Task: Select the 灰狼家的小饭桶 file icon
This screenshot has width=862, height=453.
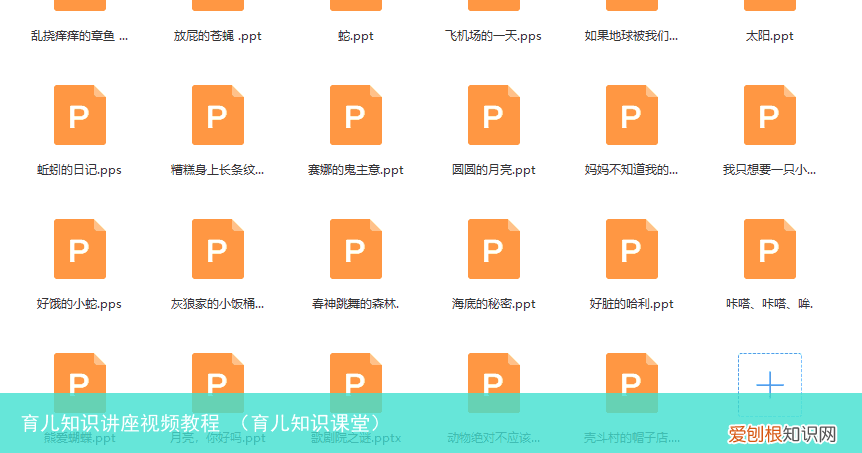Action: (218, 249)
